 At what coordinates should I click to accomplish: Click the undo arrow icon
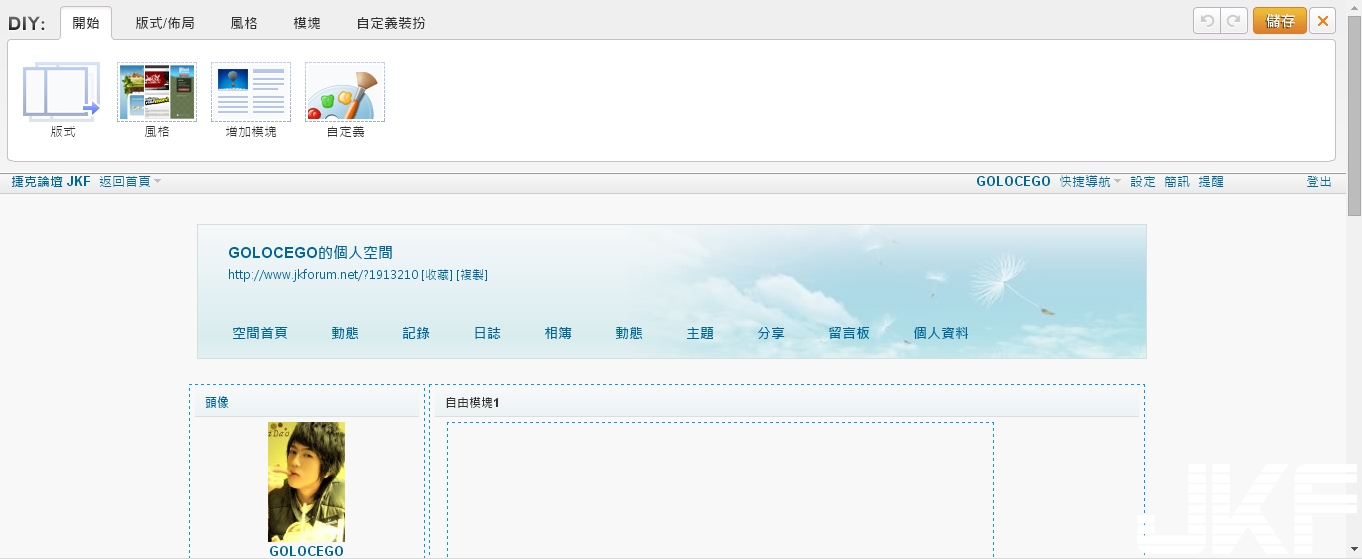click(x=1207, y=21)
